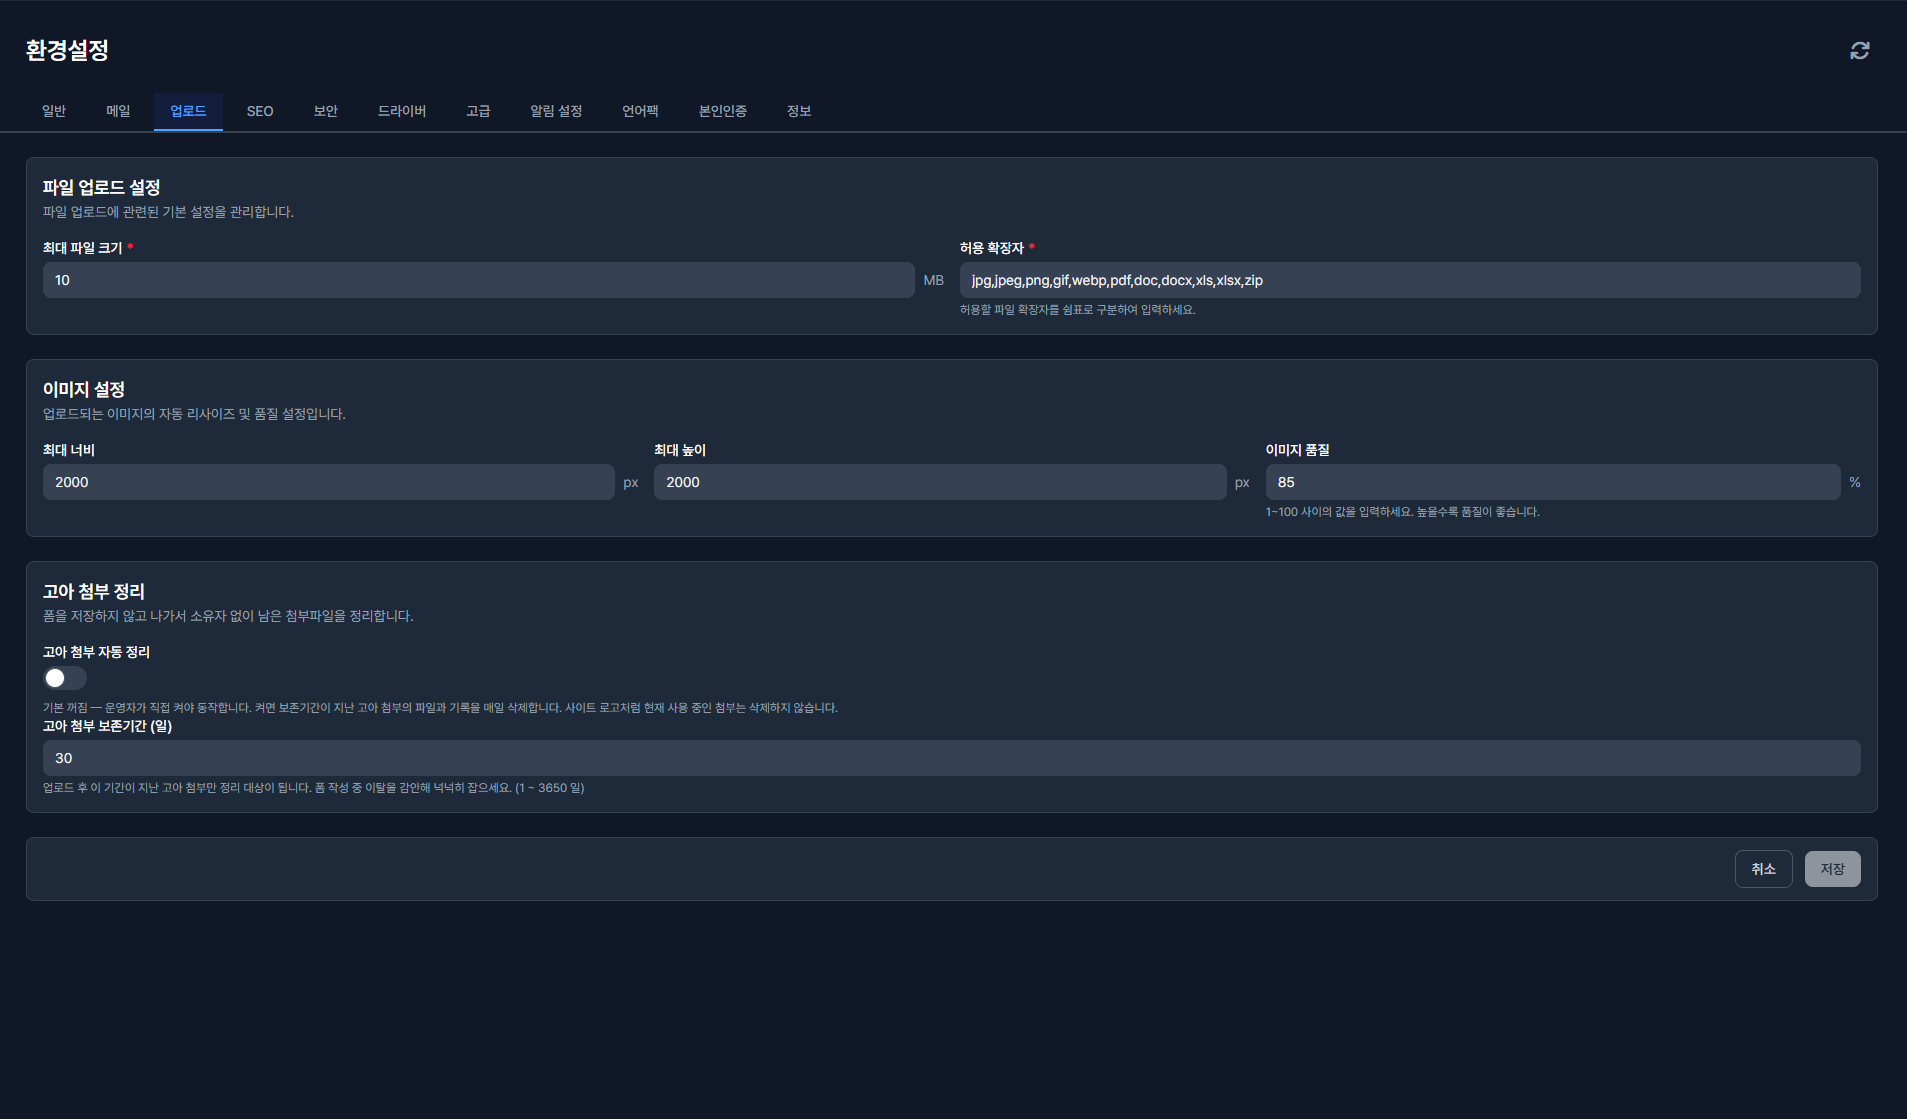This screenshot has height=1119, width=1907.
Task: Open the 일반 tab
Action: pyautogui.click(x=54, y=111)
